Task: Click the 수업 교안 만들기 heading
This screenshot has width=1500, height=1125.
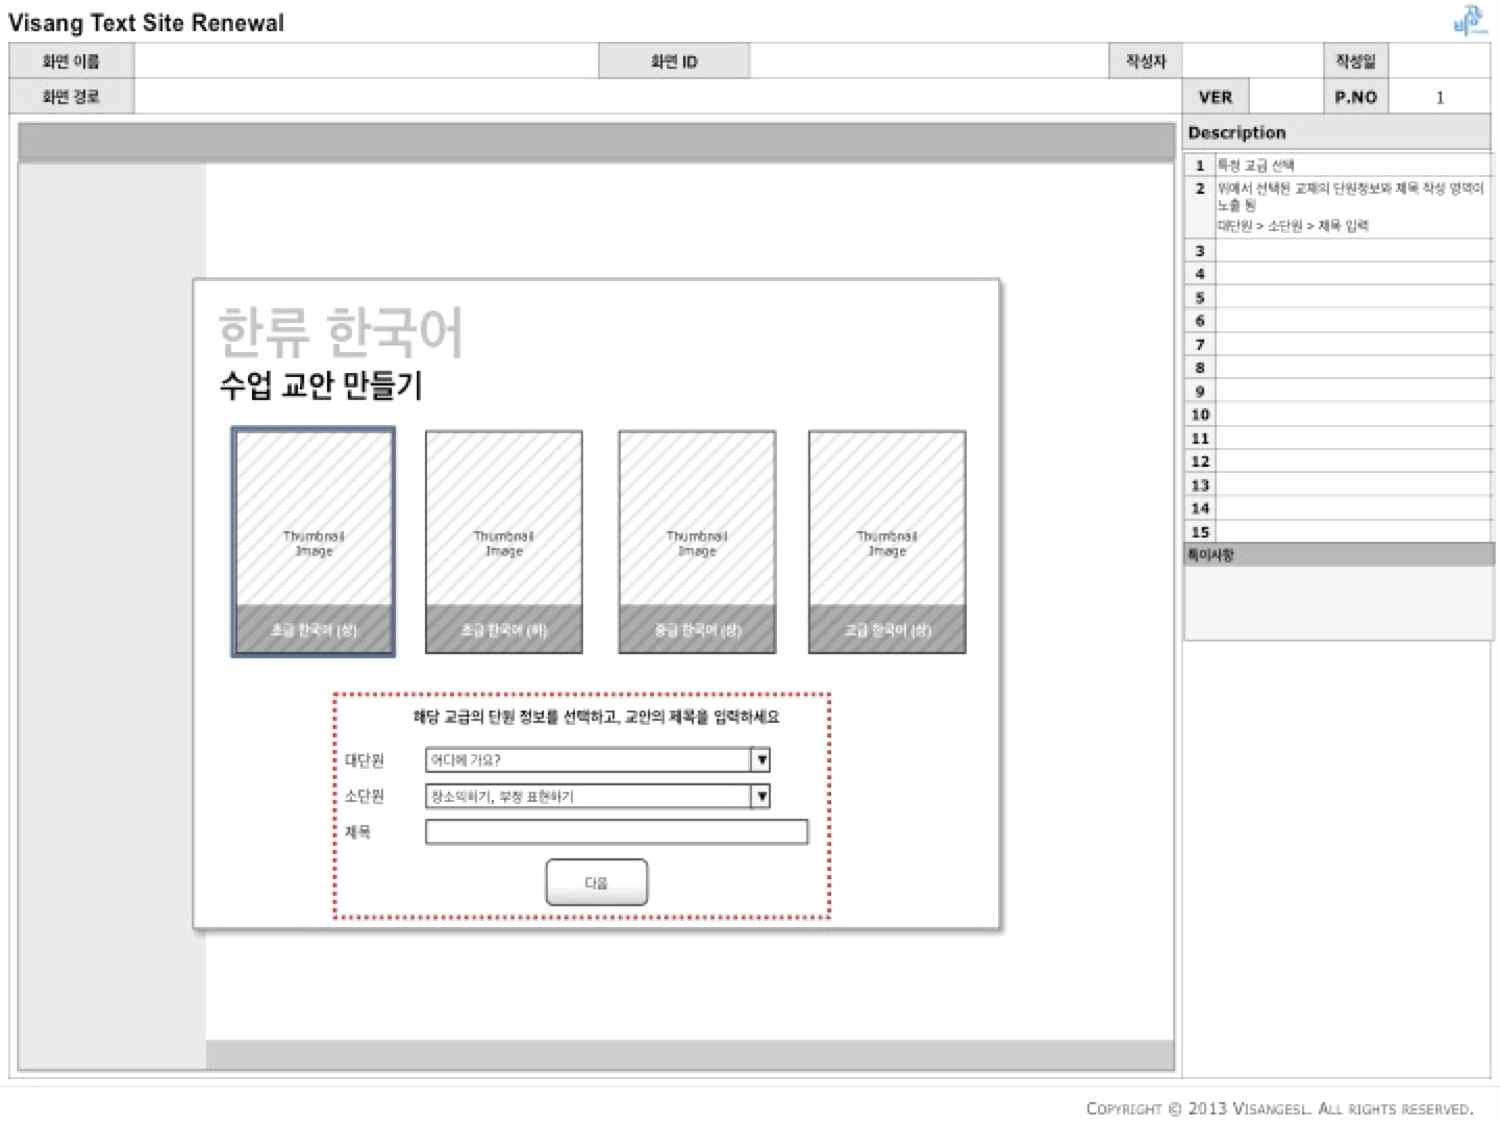Action: tap(321, 385)
